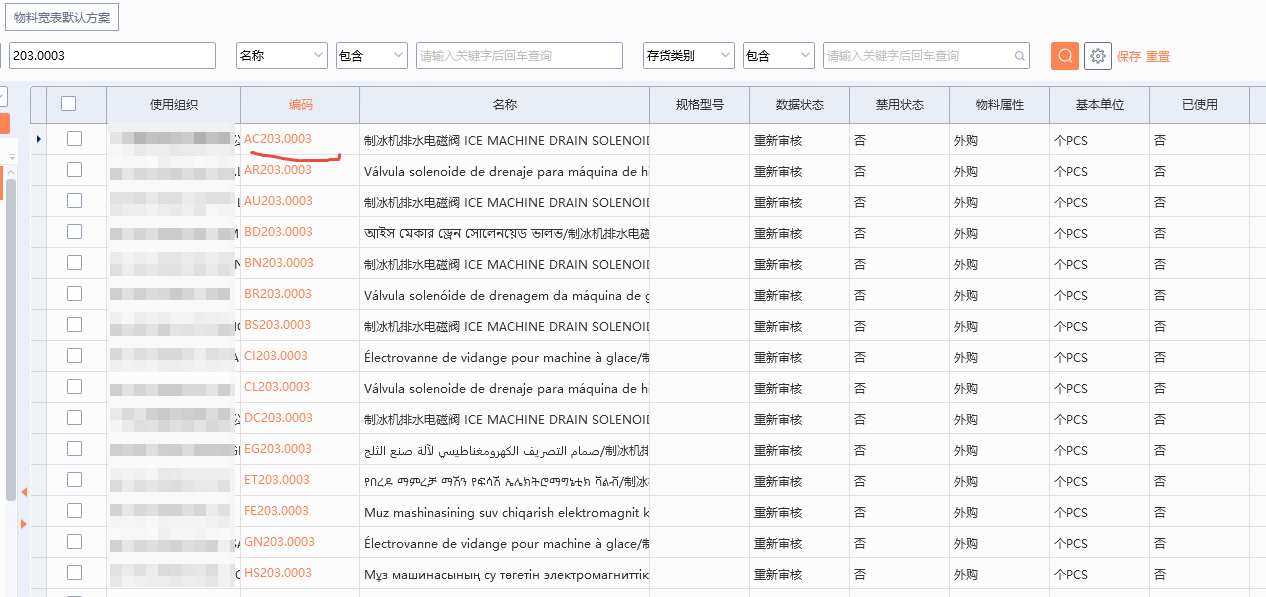Click the 禁用状态 column header
Image resolution: width=1266 pixels, height=597 pixels.
pyautogui.click(x=899, y=104)
